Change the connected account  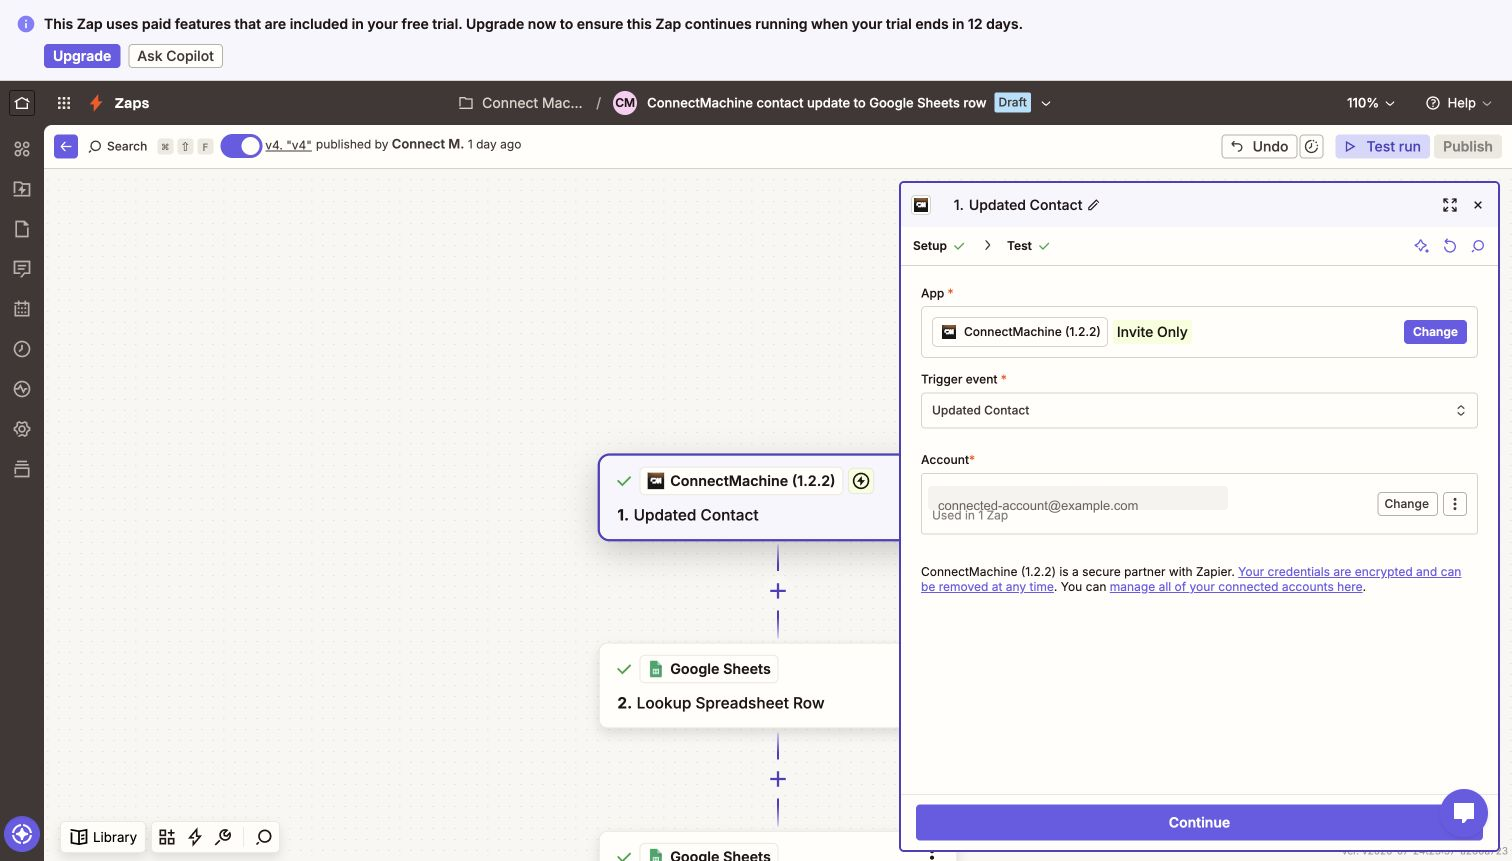(x=1406, y=504)
